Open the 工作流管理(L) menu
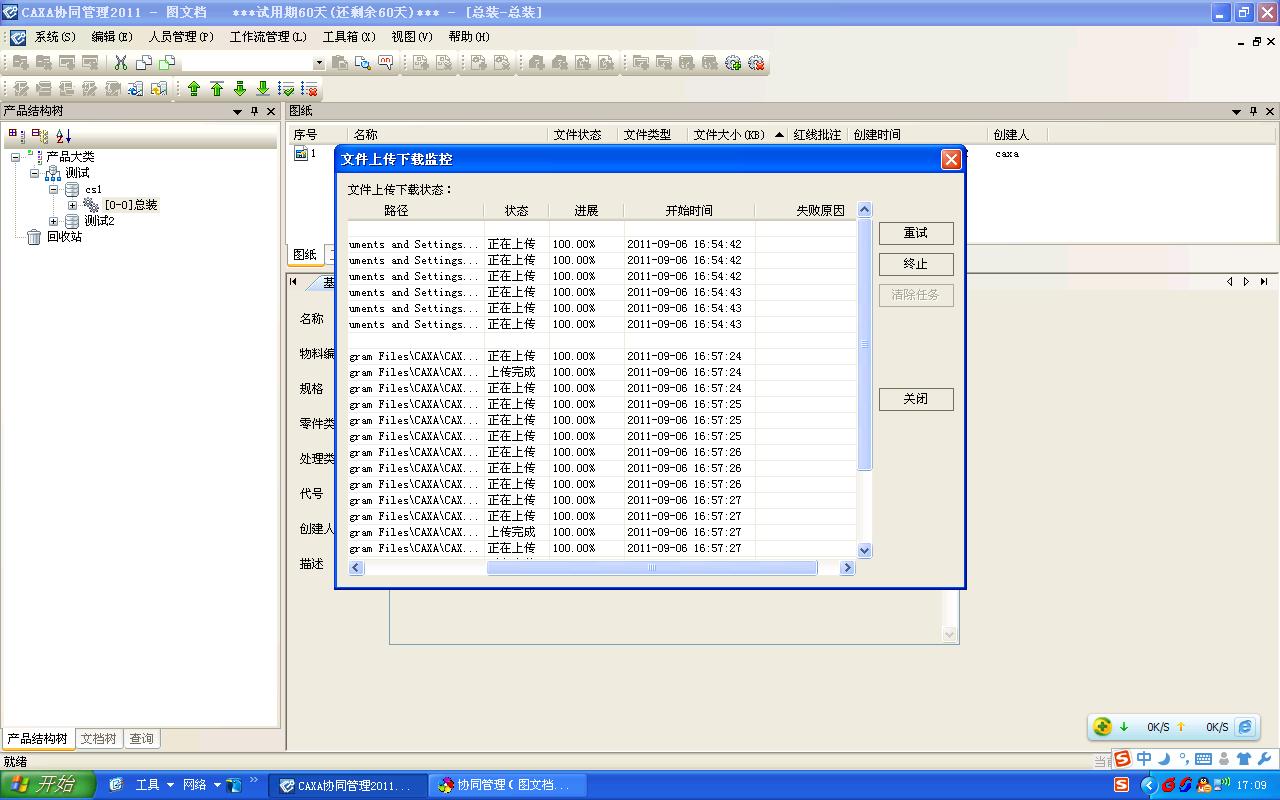 268,37
